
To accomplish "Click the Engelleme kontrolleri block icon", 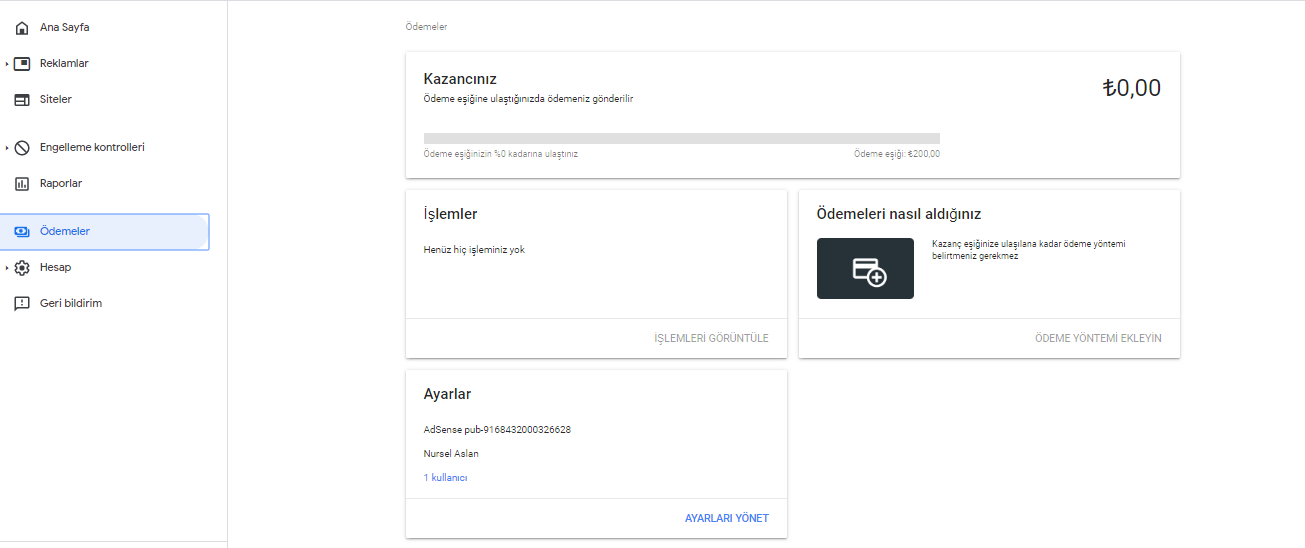I will [x=22, y=148].
